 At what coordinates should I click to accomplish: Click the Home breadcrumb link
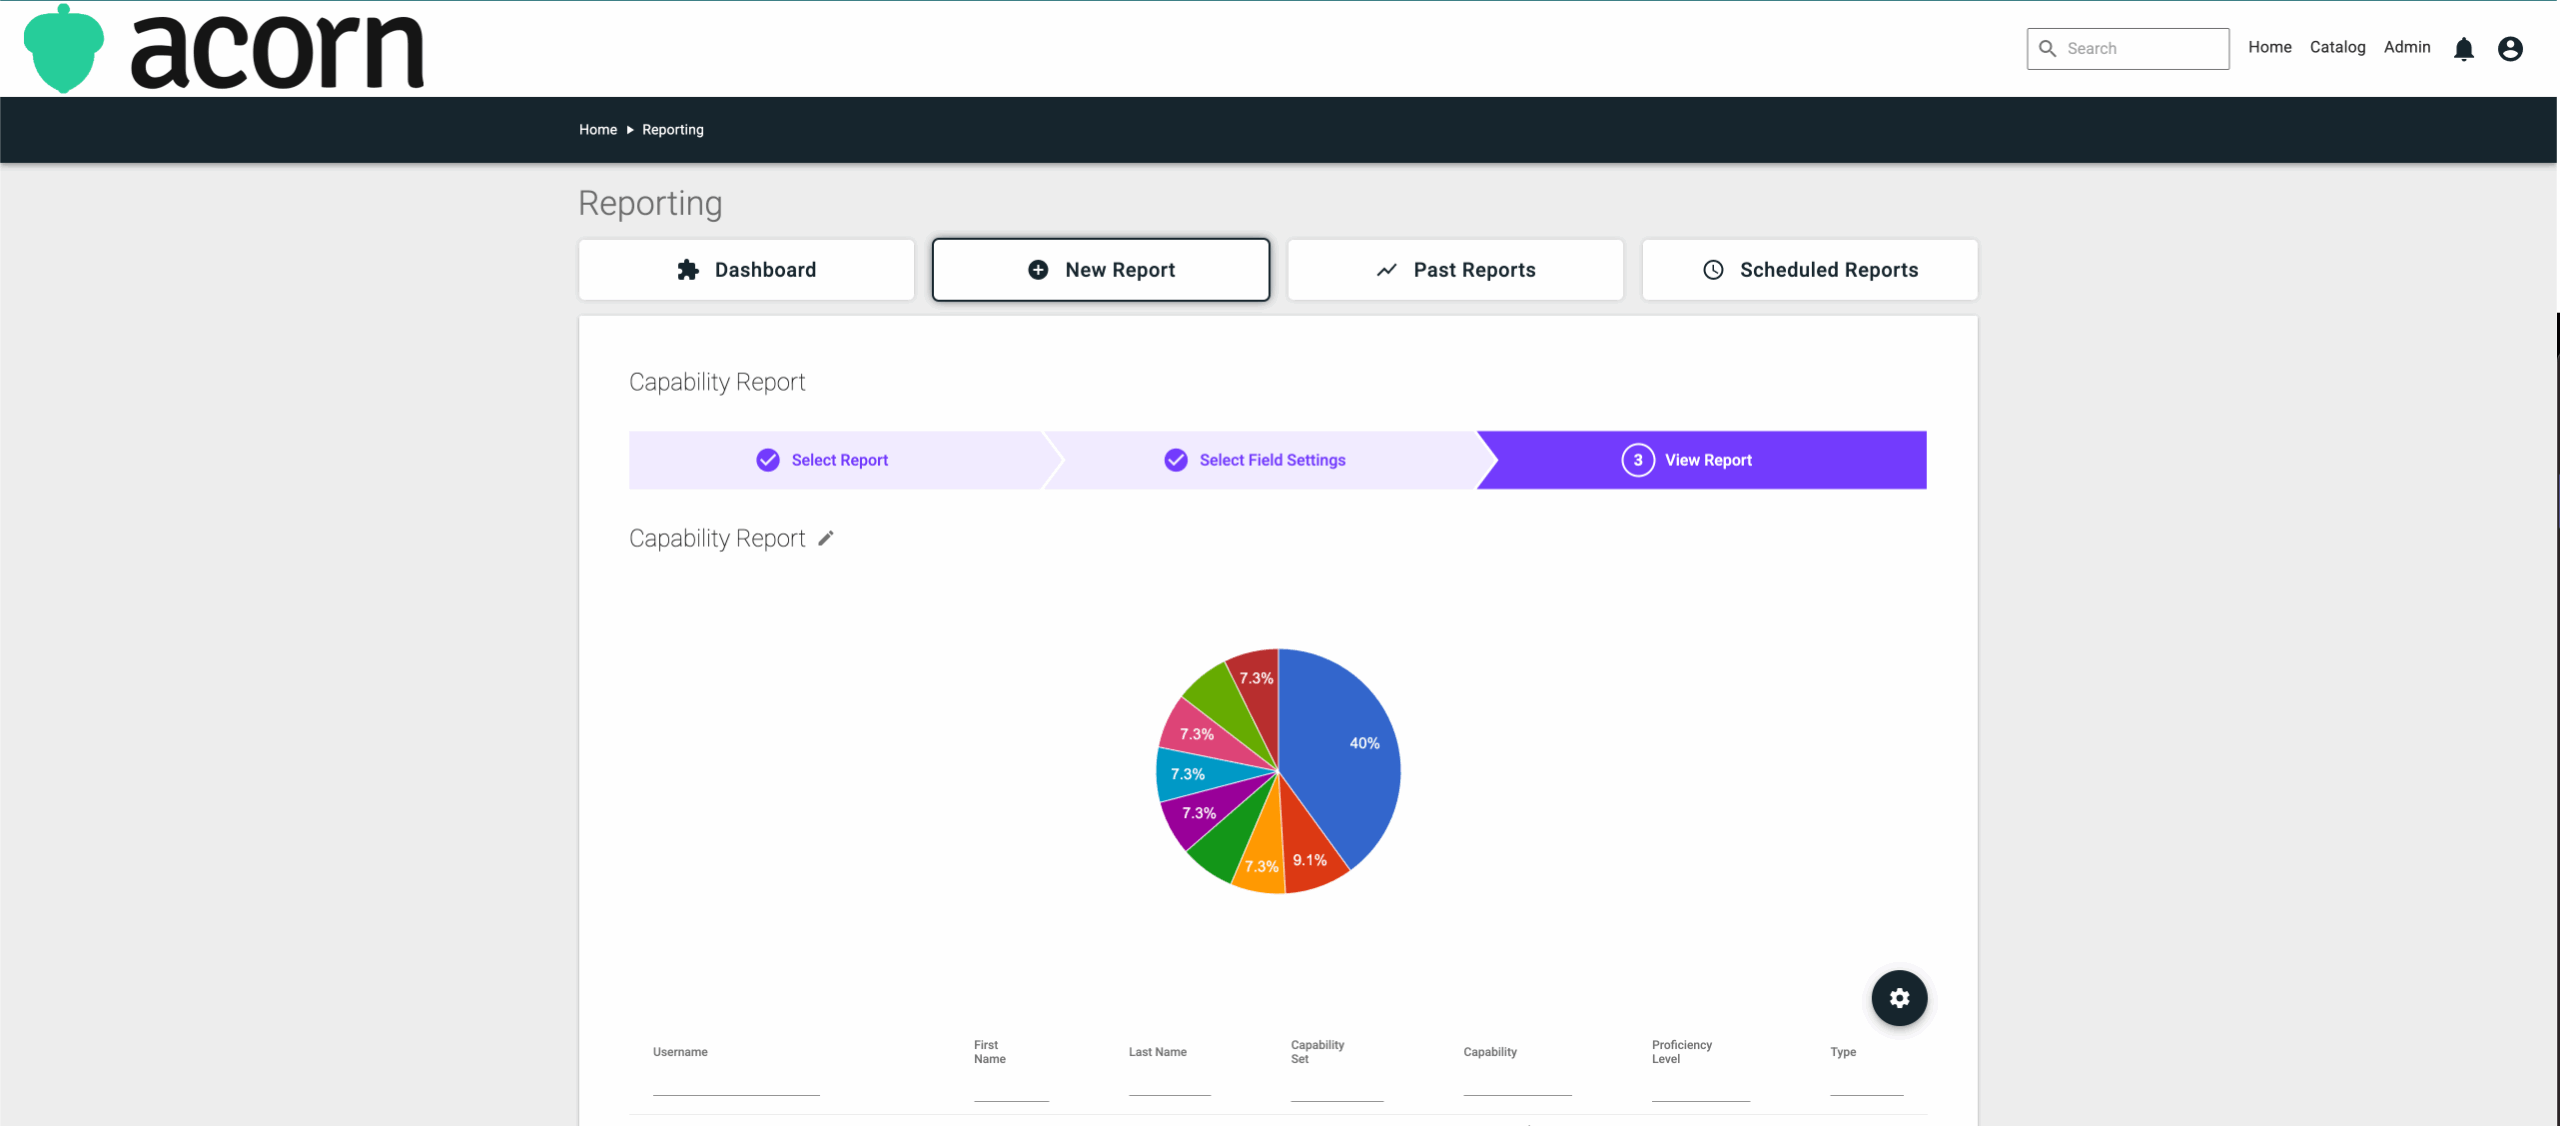[x=597, y=130]
